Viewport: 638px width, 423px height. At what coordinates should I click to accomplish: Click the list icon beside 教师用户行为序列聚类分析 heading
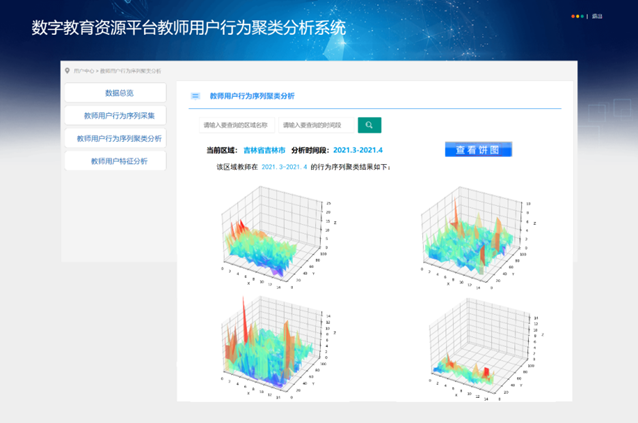pos(195,96)
